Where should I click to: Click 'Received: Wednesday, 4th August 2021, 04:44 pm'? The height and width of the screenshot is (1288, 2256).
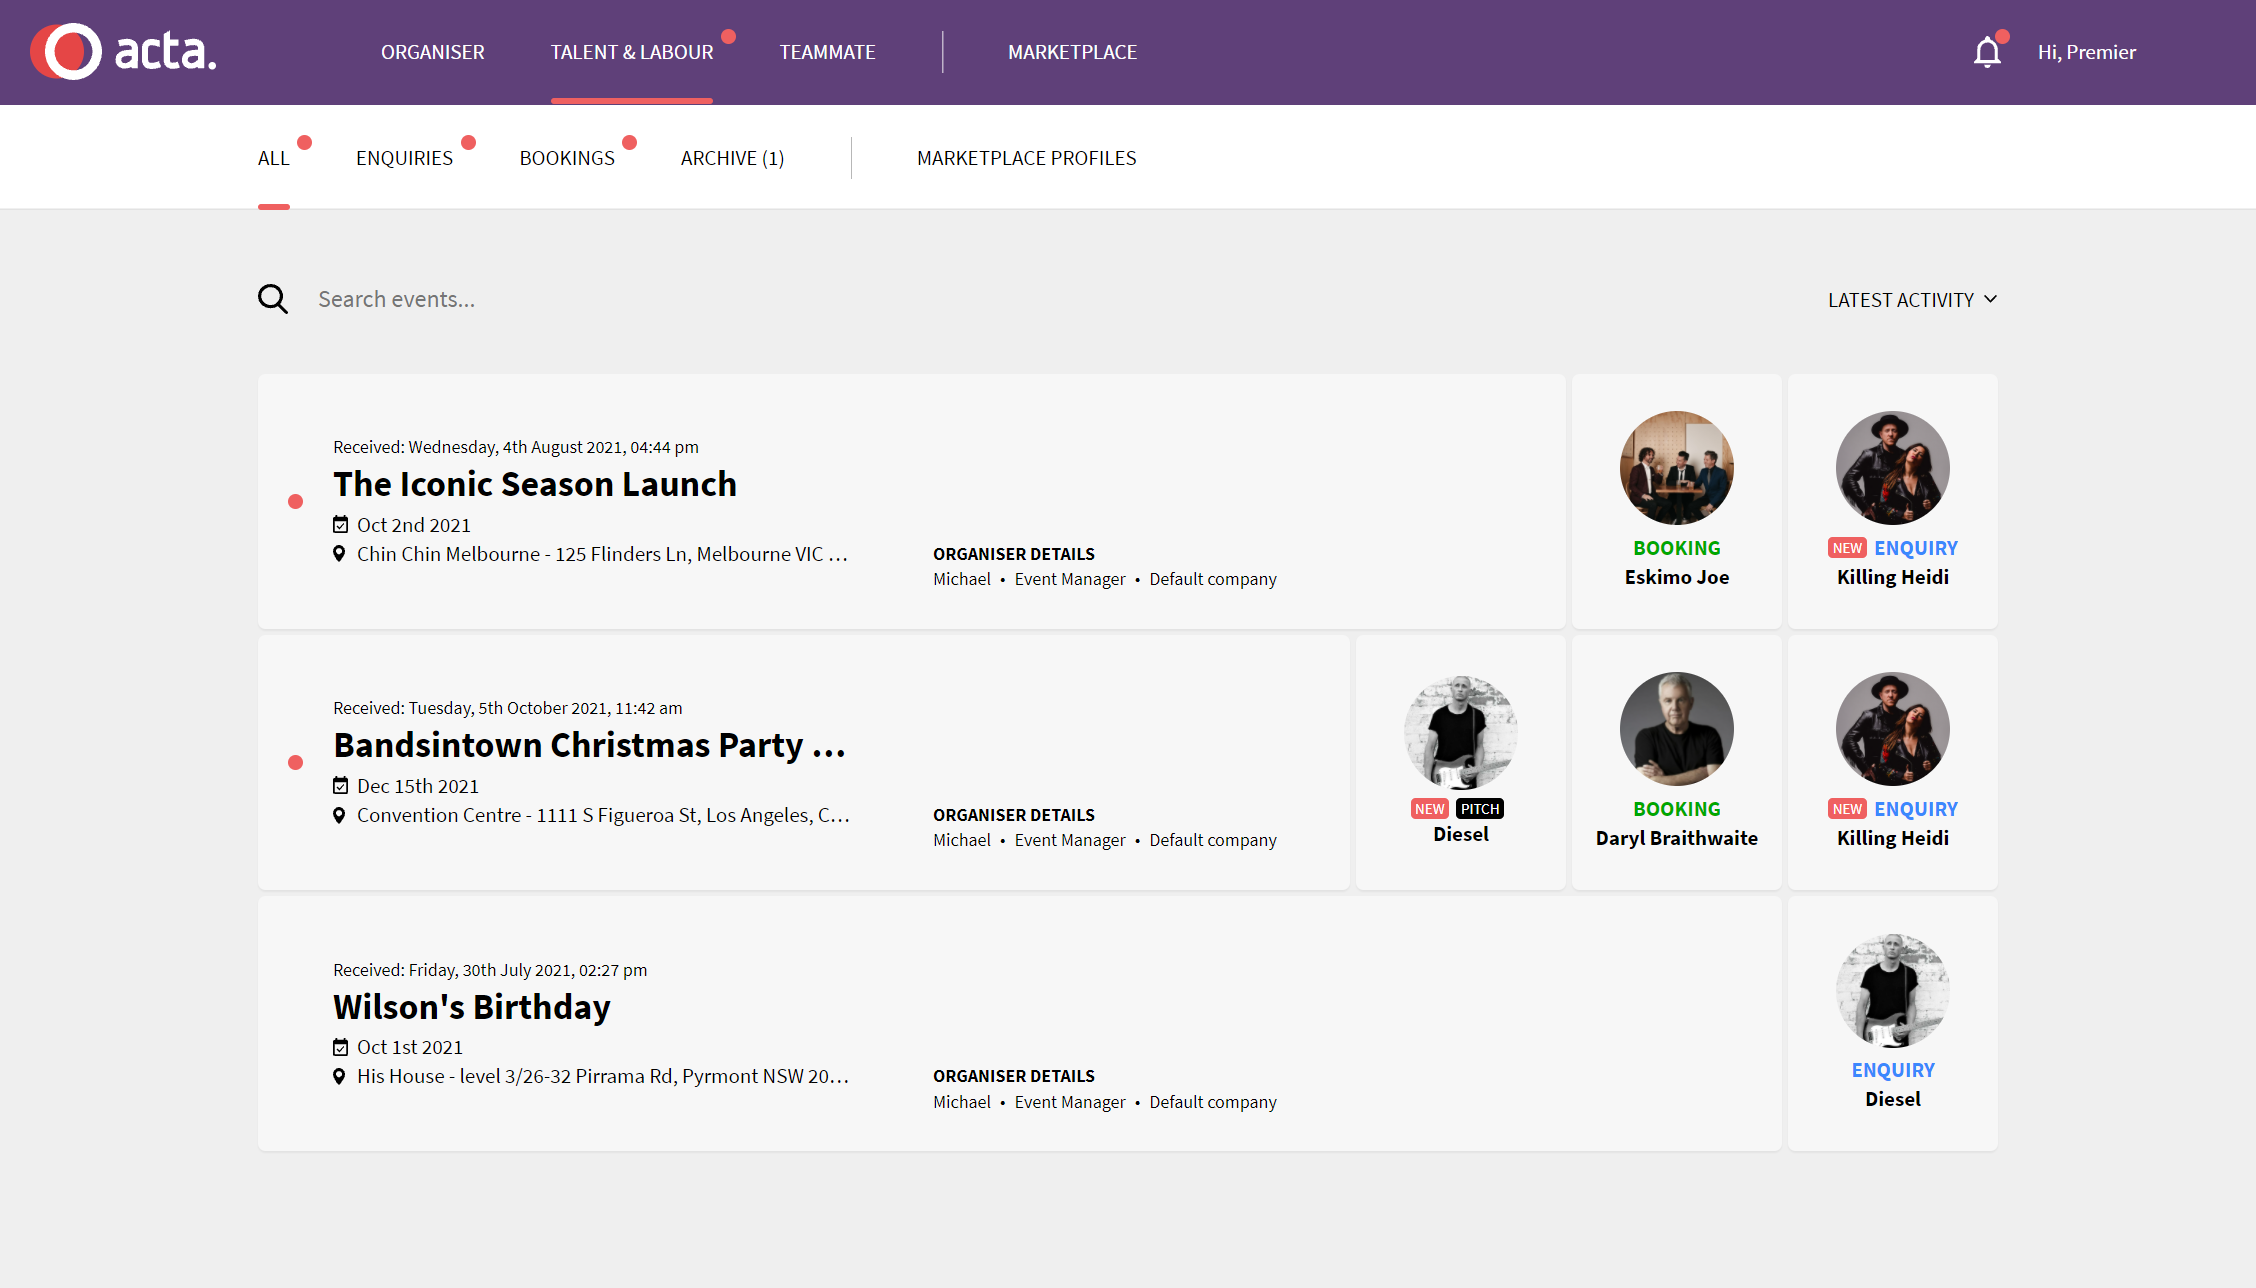516,447
